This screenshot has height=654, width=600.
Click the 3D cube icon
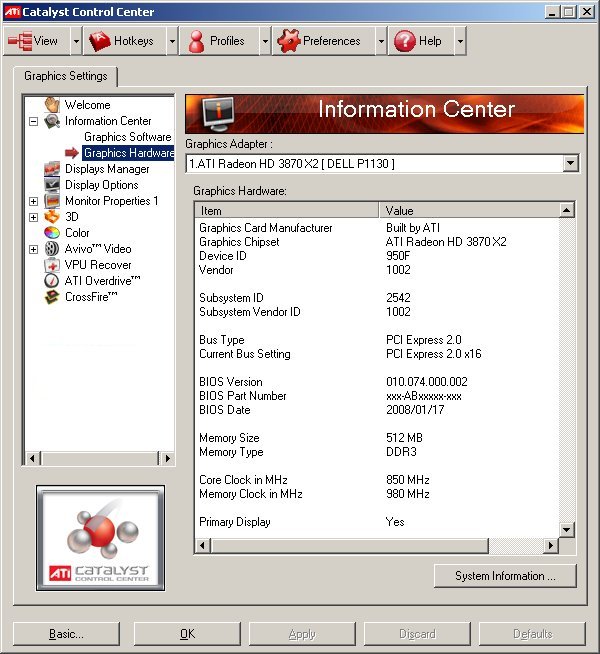pos(52,216)
